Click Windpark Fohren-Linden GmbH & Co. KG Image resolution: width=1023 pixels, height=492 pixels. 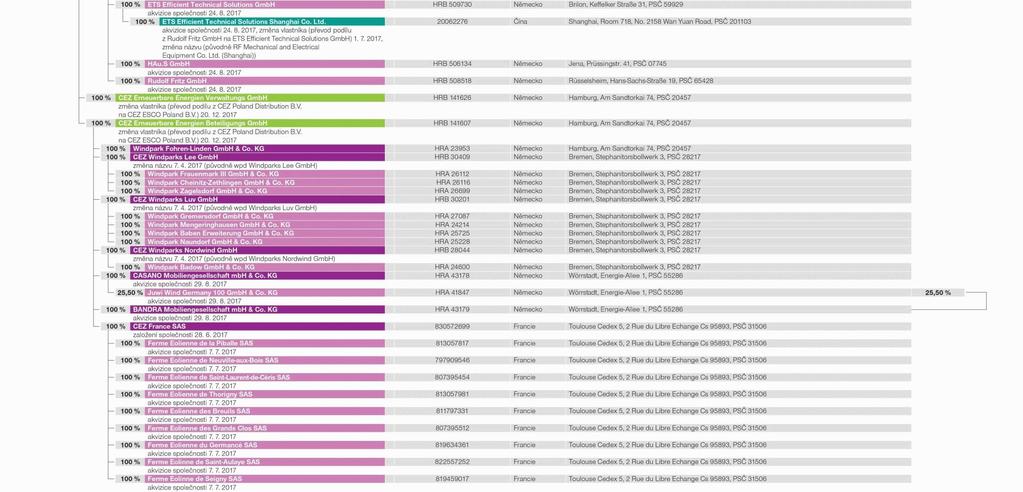click(x=198, y=149)
